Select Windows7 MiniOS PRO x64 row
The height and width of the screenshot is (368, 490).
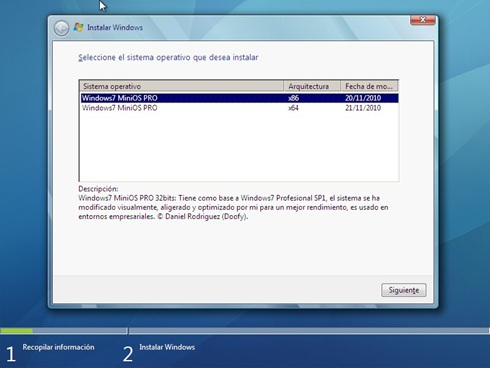239,108
